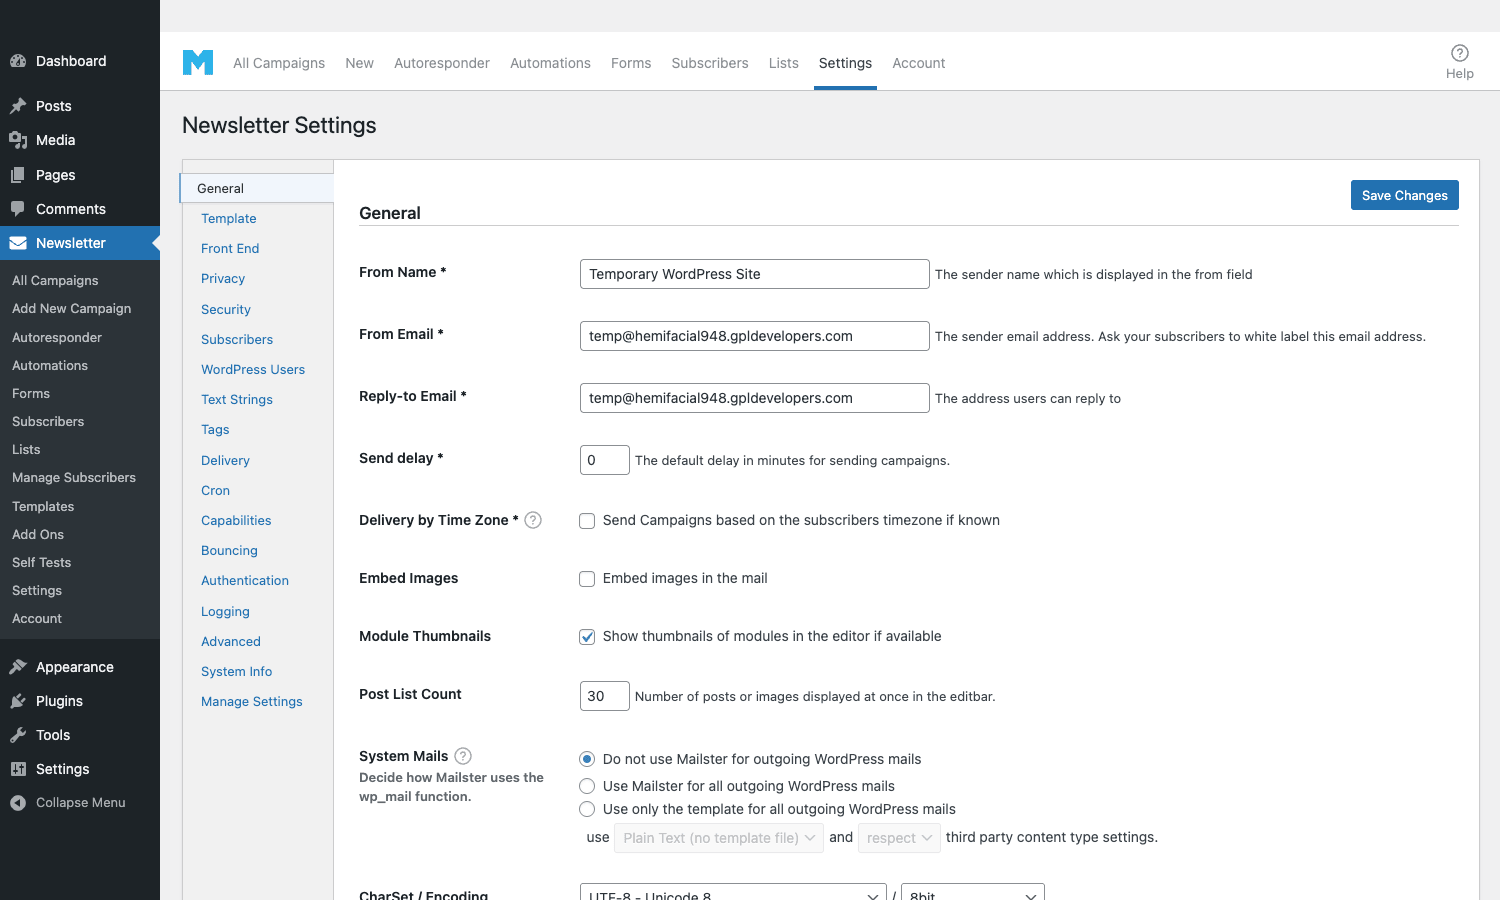The height and width of the screenshot is (900, 1500).
Task: Click the Appearance paintbrush icon
Action: (18, 667)
